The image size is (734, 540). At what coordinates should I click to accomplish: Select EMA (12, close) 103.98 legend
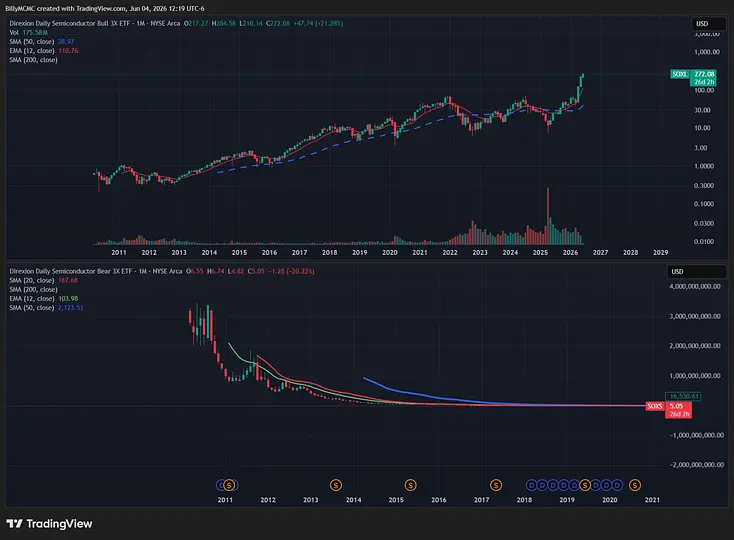tap(44, 299)
